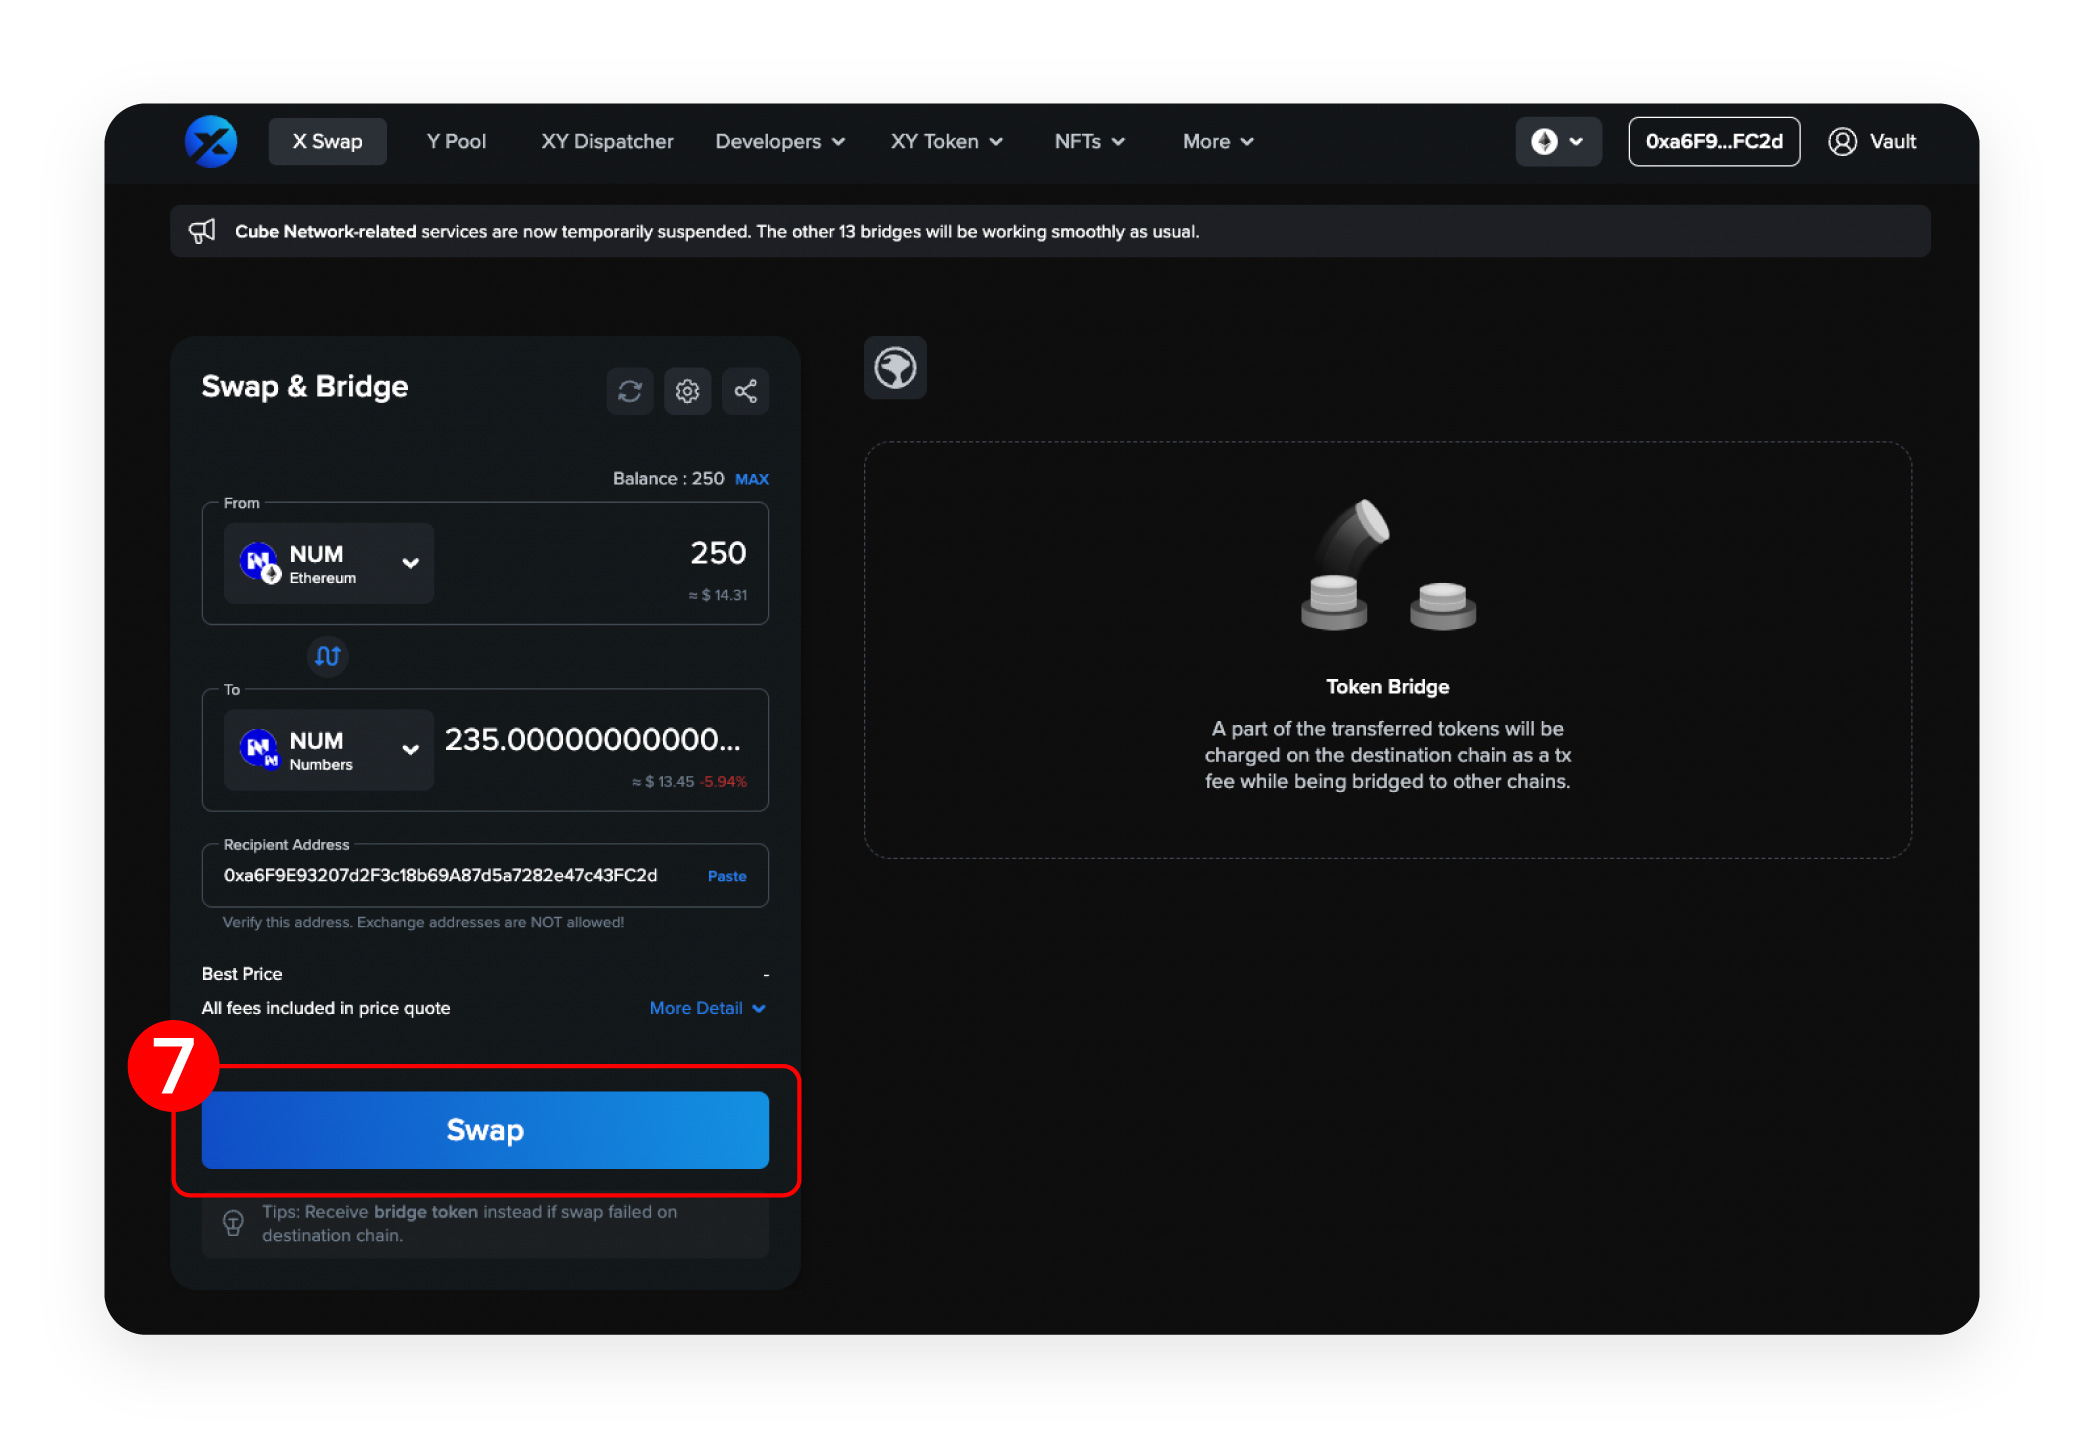Open the NUM Ethereum token selector
This screenshot has width=2084, height=1438.
coord(328,563)
